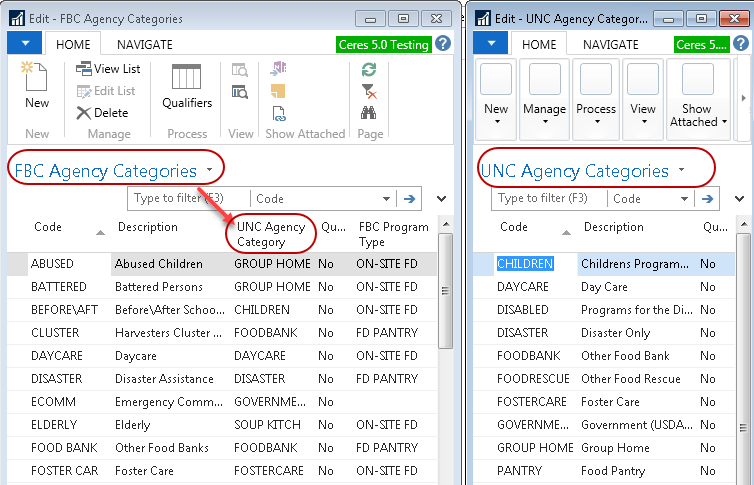
Task: Click the OneNote icon in Show Attached
Action: [x=278, y=69]
